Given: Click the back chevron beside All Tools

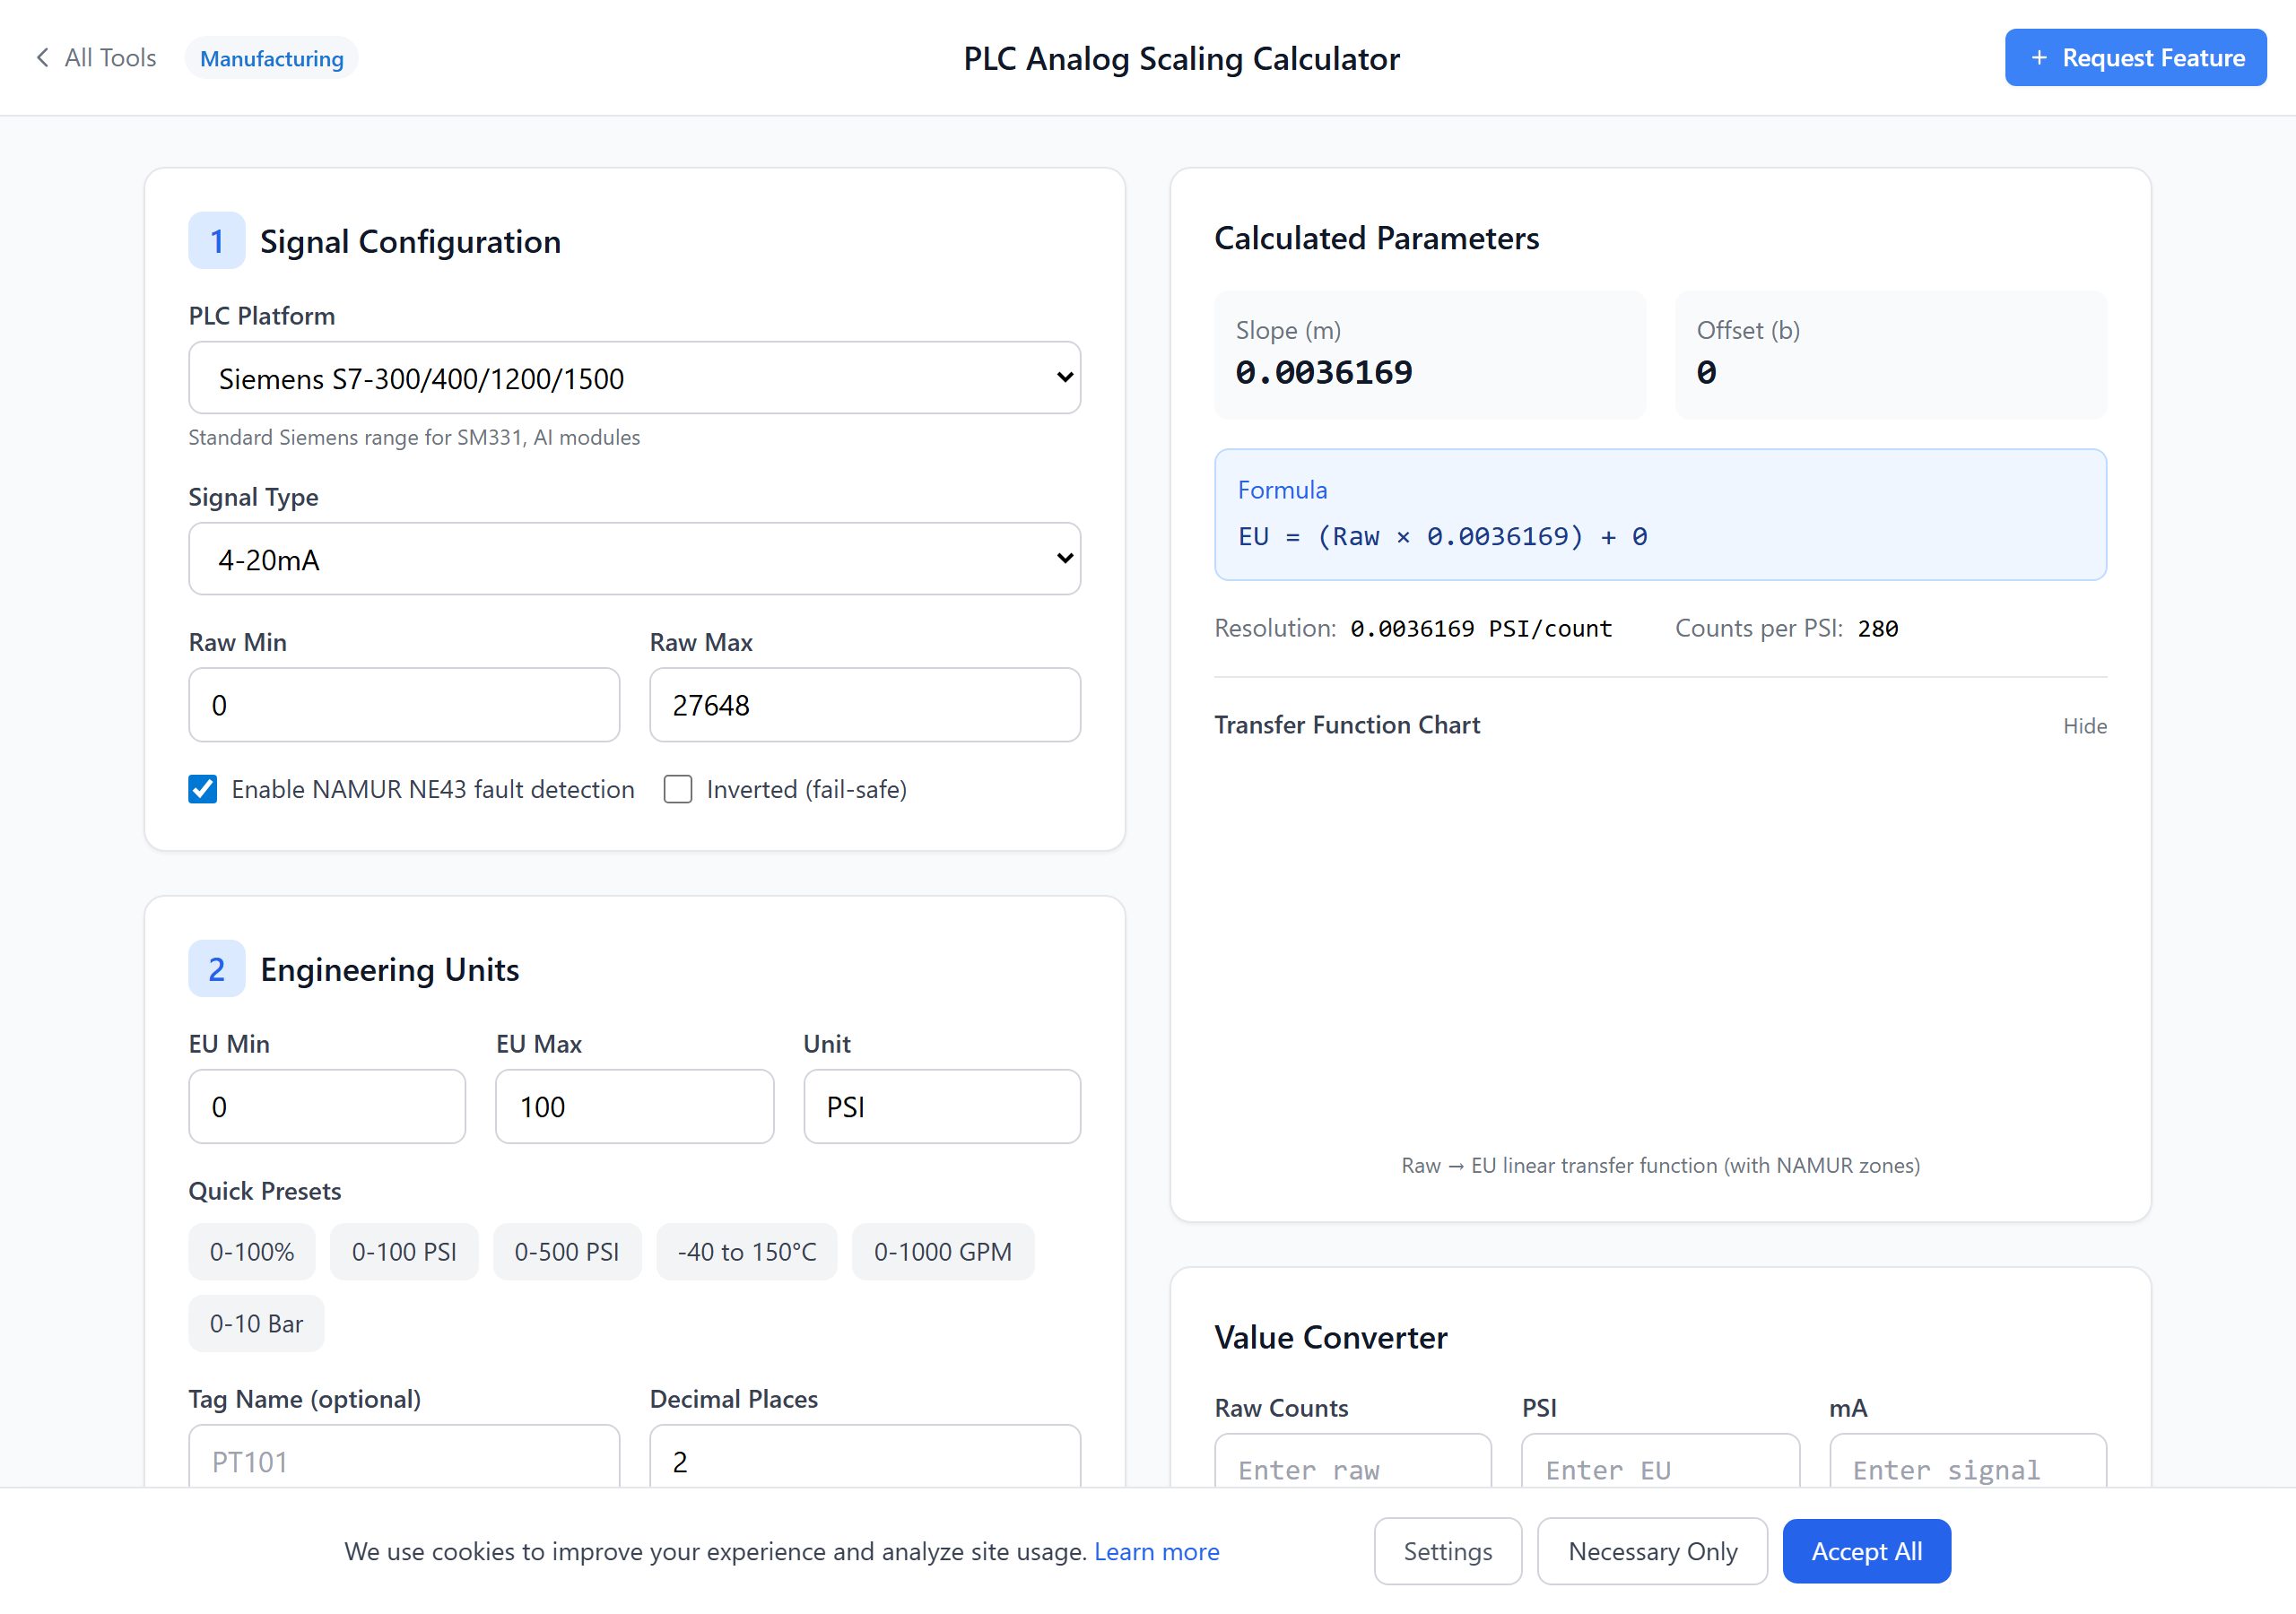Looking at the screenshot, I should (x=42, y=58).
